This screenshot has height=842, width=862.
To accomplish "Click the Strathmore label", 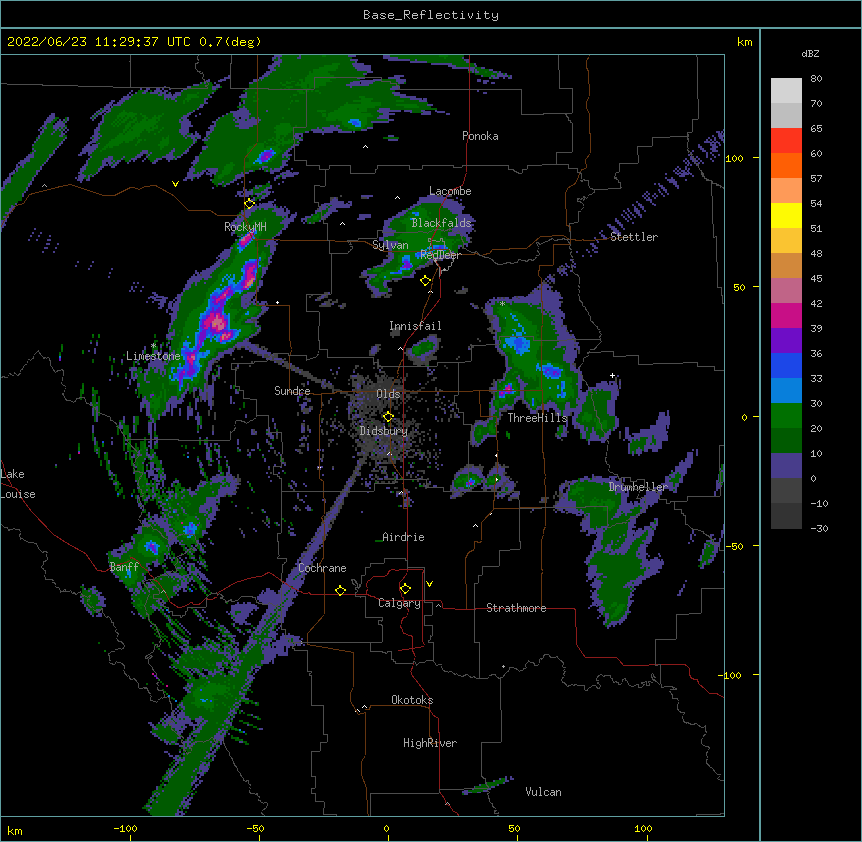I will click(x=516, y=608).
